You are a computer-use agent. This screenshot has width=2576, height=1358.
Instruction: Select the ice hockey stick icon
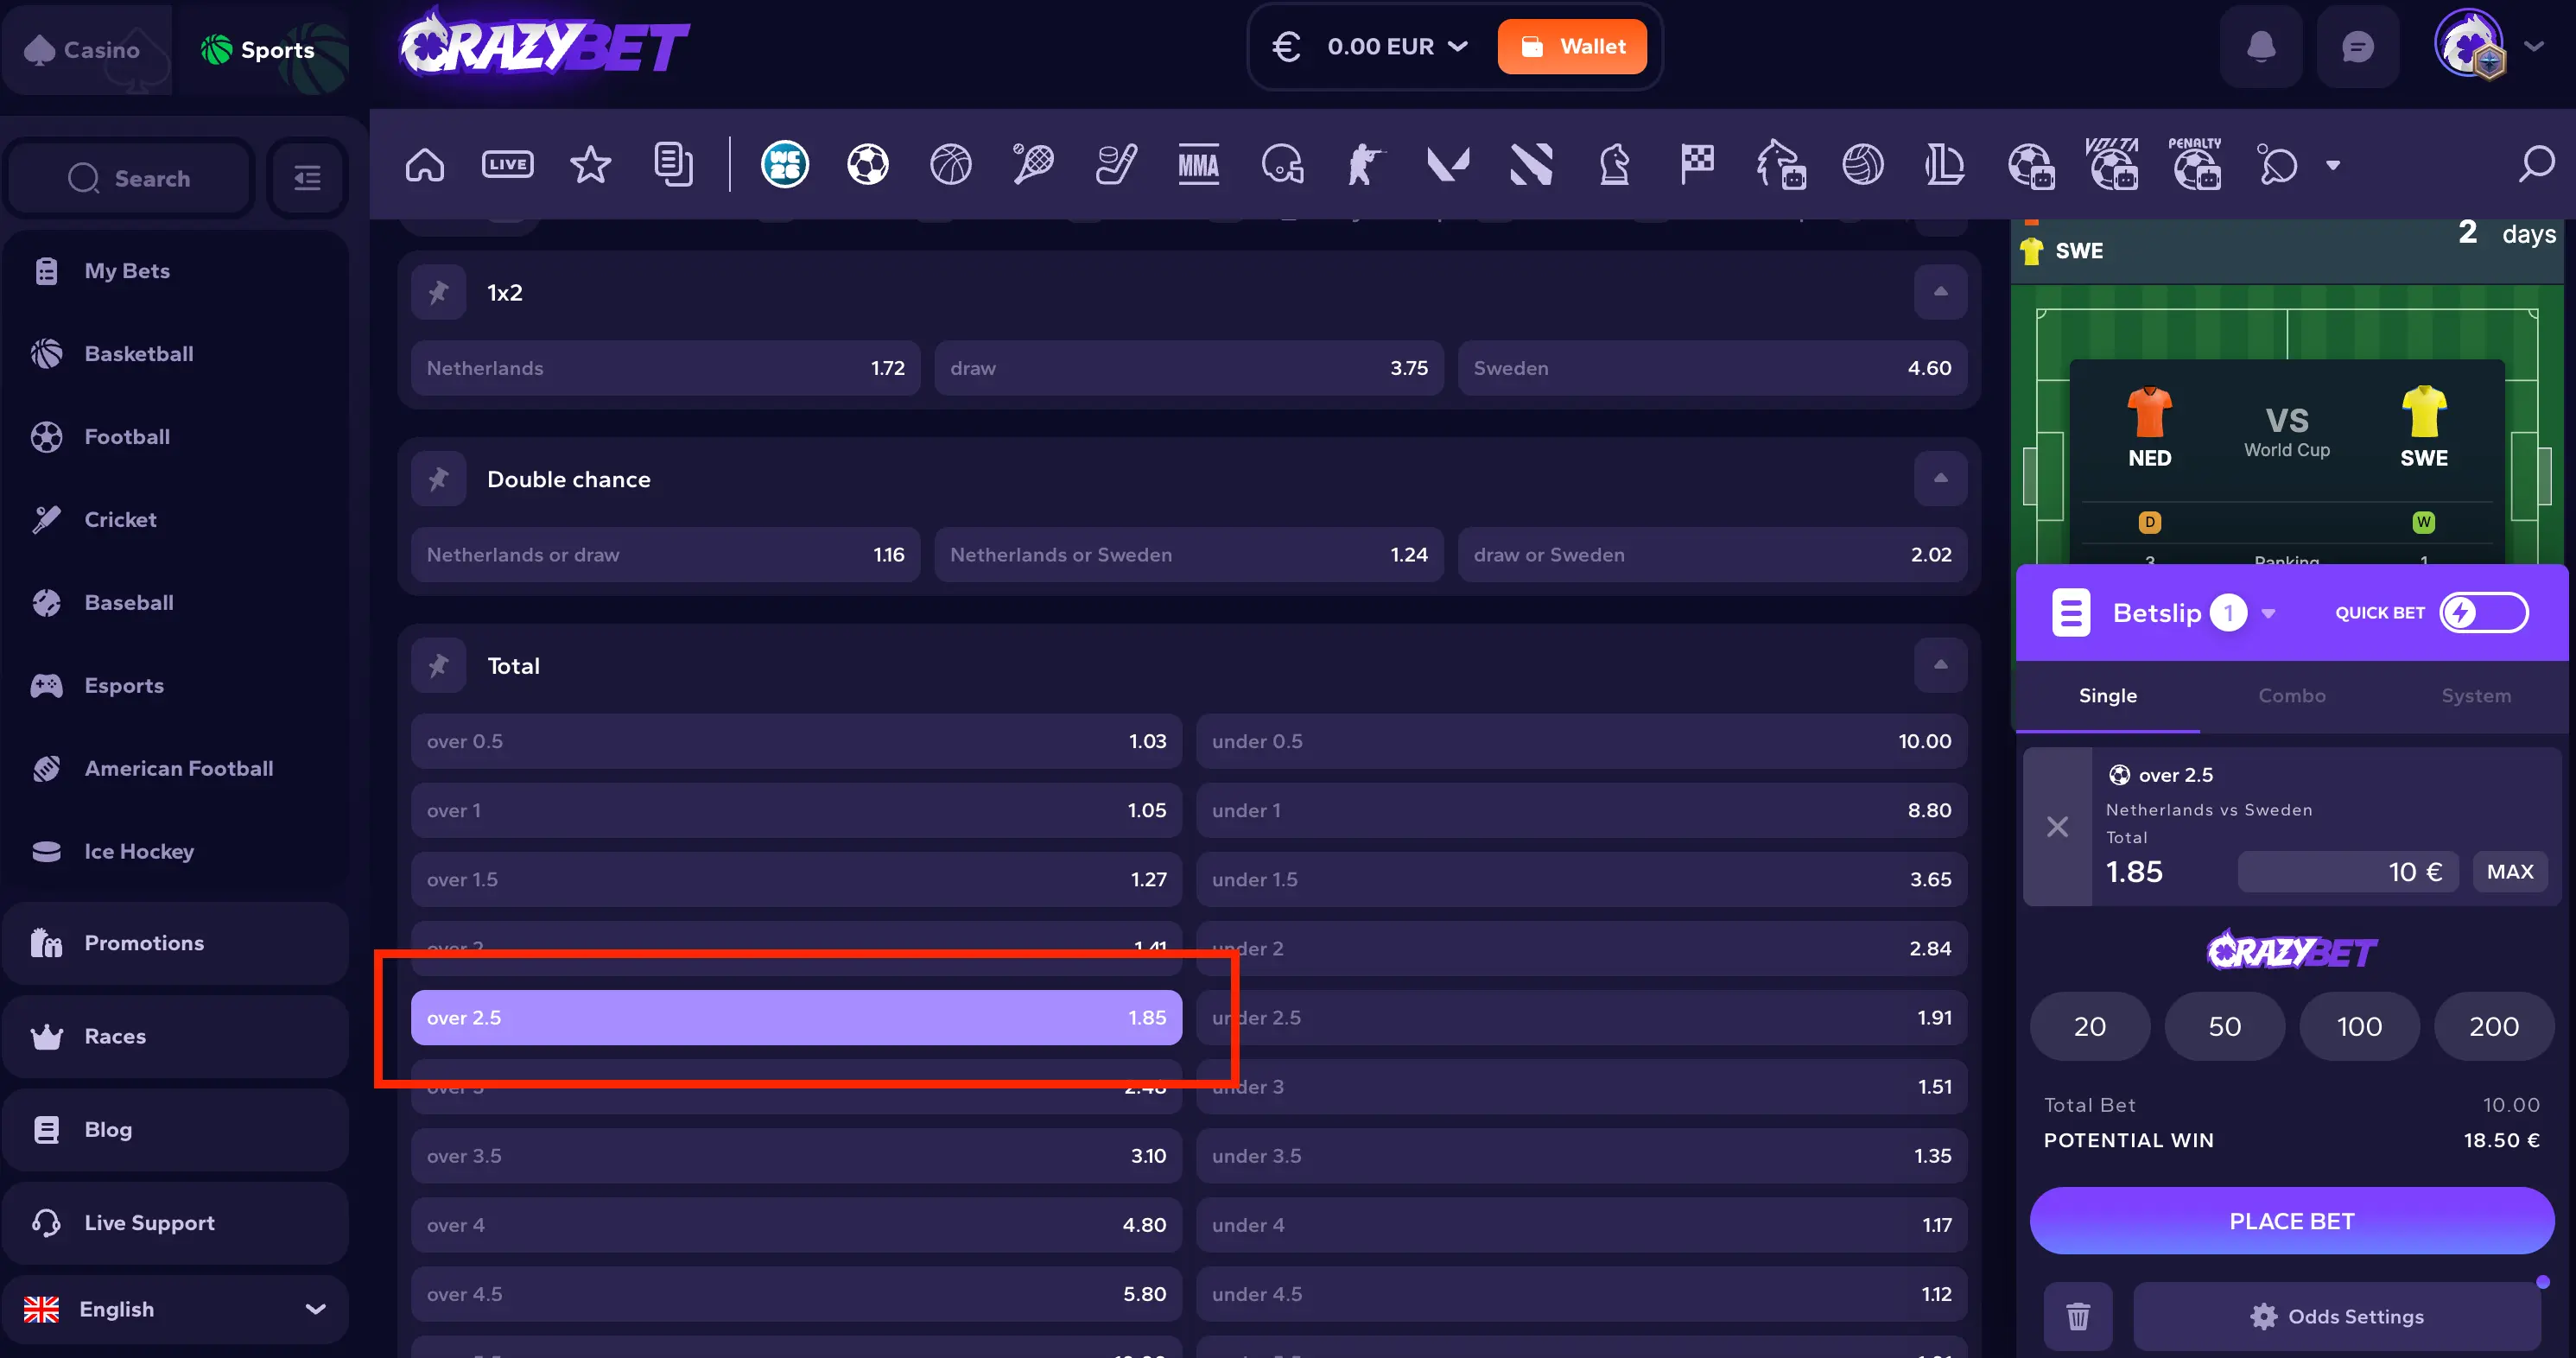[1116, 164]
